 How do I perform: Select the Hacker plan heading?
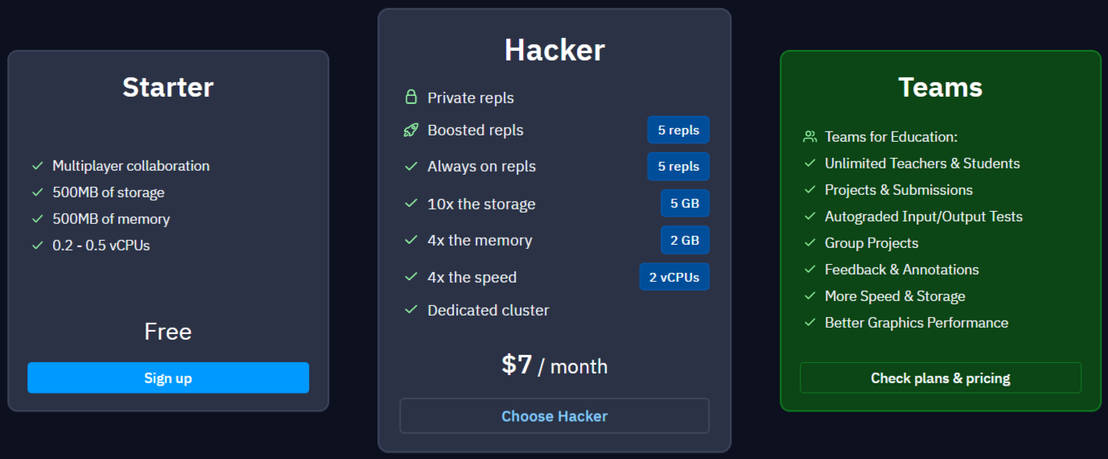pyautogui.click(x=554, y=49)
